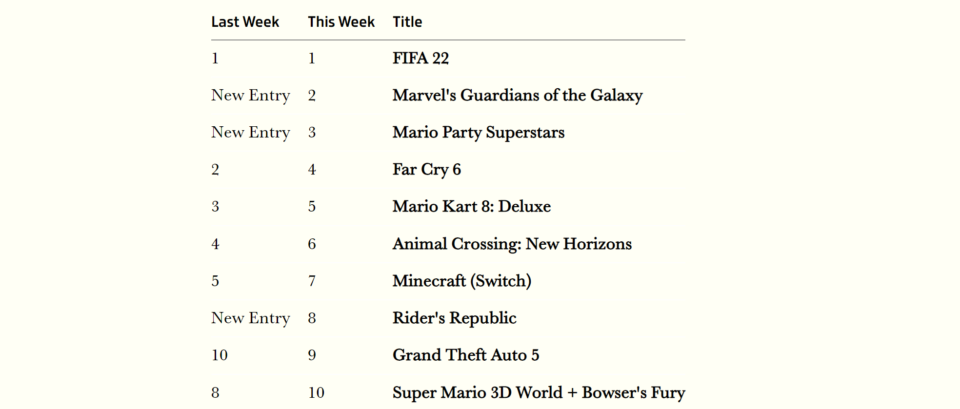Click Super Mario 3D World + Bowser's Fury
Screen dimensions: 960x409
(539, 392)
